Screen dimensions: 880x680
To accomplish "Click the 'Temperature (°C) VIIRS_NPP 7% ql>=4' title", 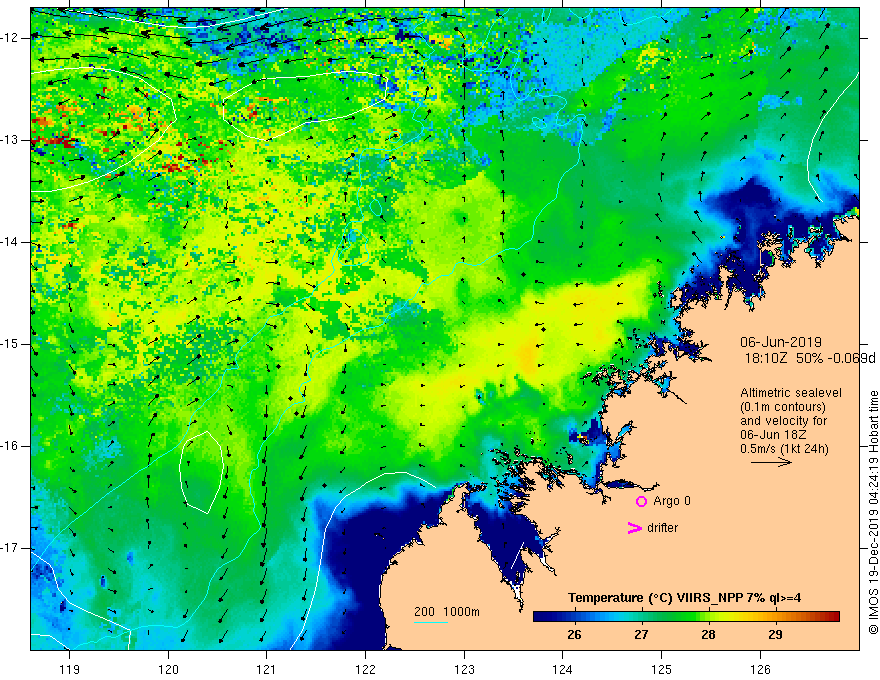I will point(684,598).
